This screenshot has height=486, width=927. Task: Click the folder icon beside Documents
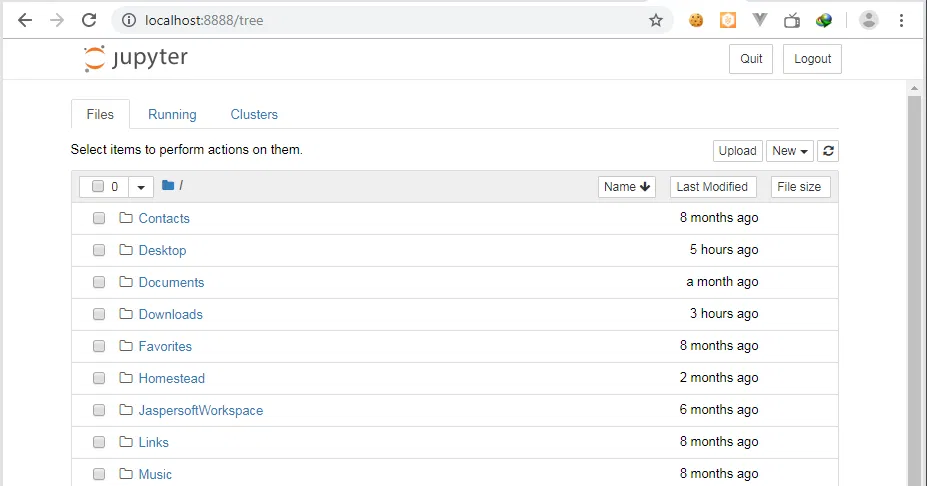click(125, 281)
